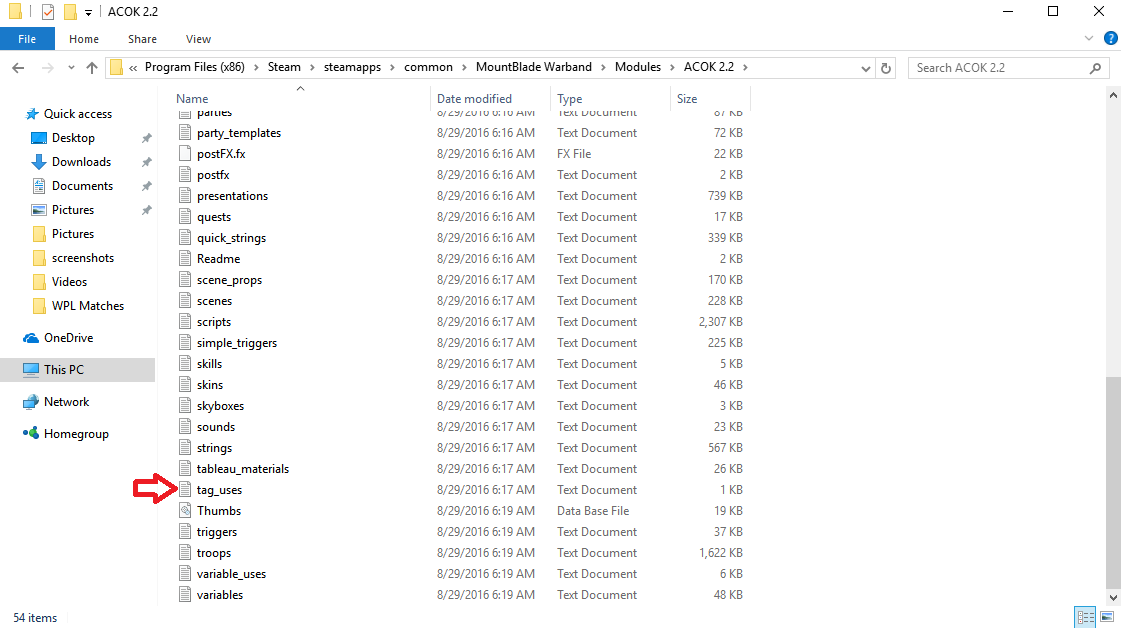This screenshot has height=629, width=1121.
Task: Switch to the View ribbon tab
Action: coord(198,39)
